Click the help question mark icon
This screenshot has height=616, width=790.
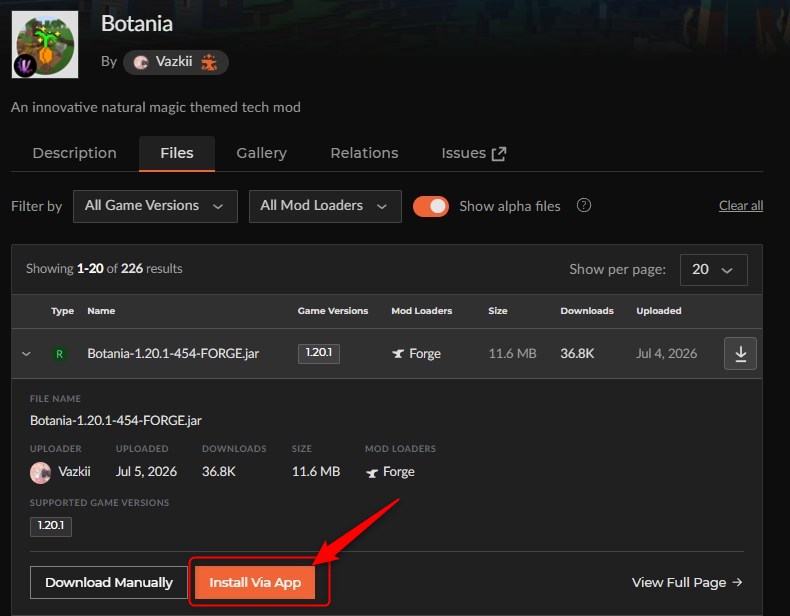click(x=583, y=206)
